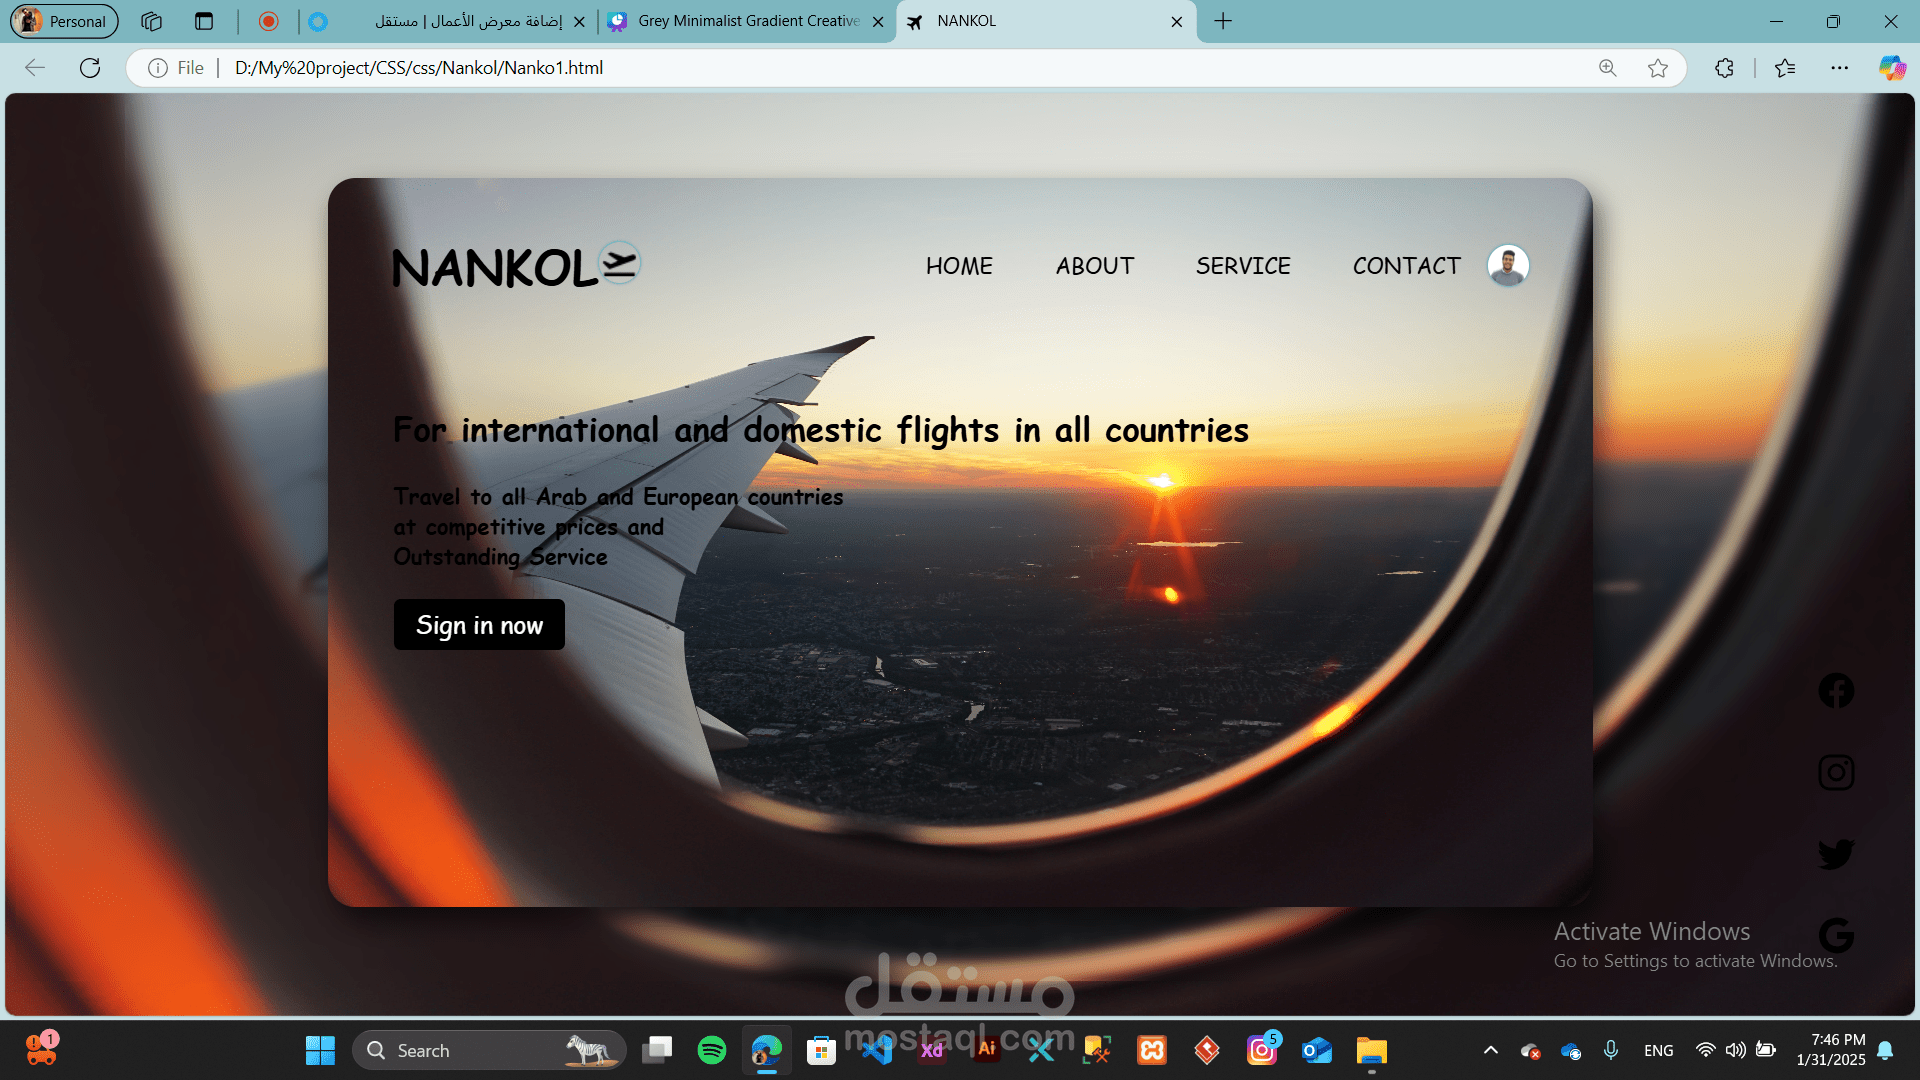Click the NANKOL airplane logo icon
This screenshot has height=1080, width=1920.
pyautogui.click(x=620, y=263)
